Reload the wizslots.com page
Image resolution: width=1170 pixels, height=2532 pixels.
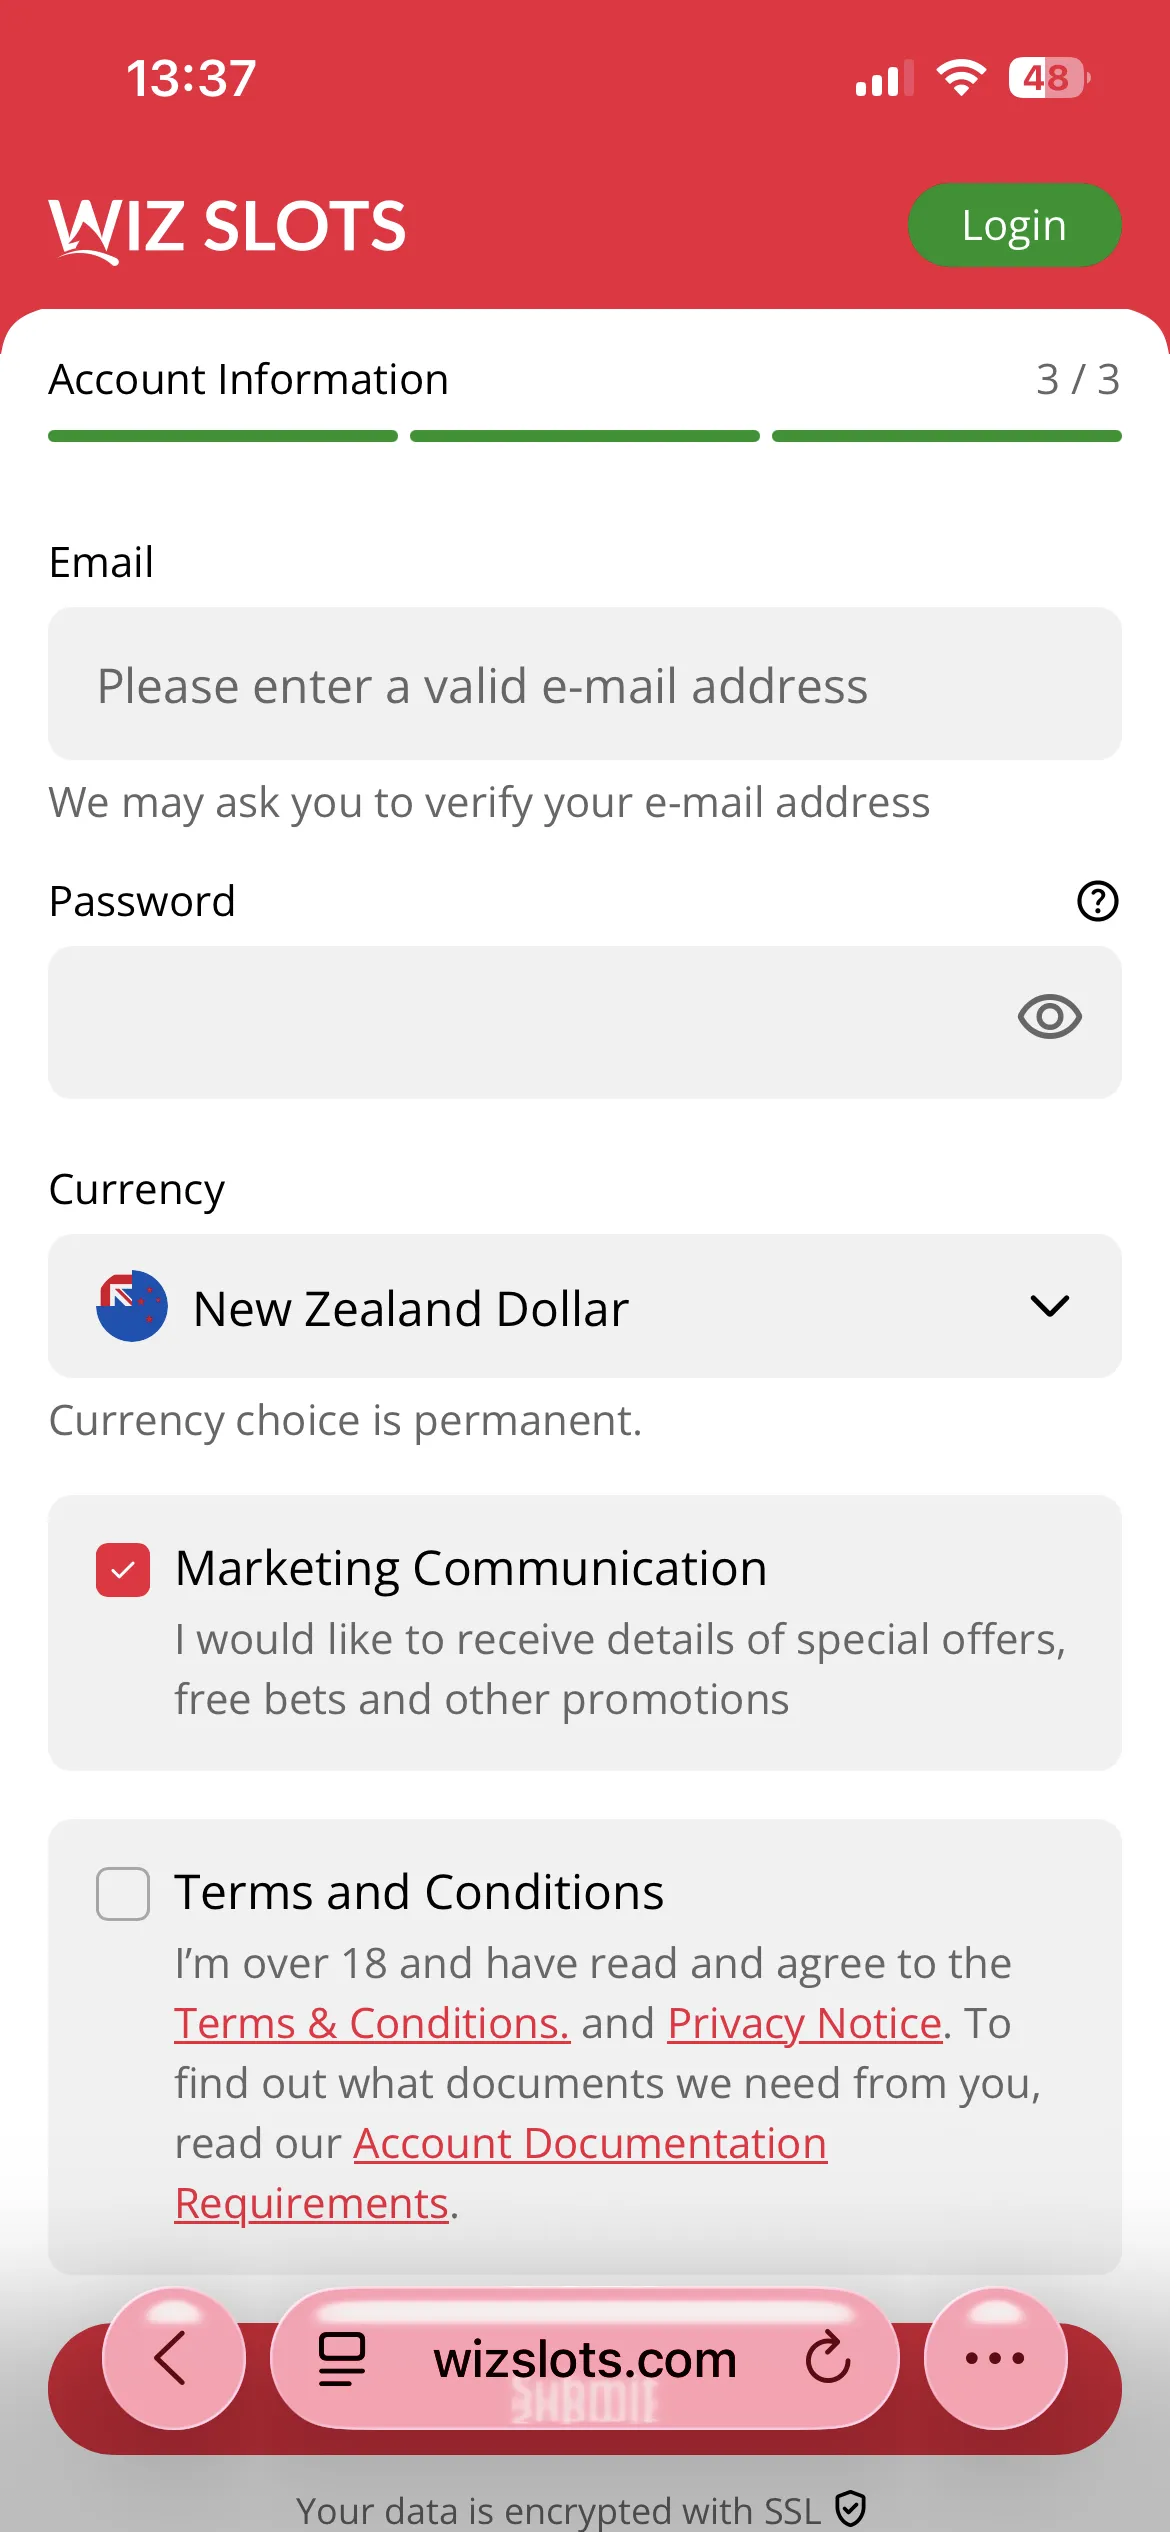[x=828, y=2358]
